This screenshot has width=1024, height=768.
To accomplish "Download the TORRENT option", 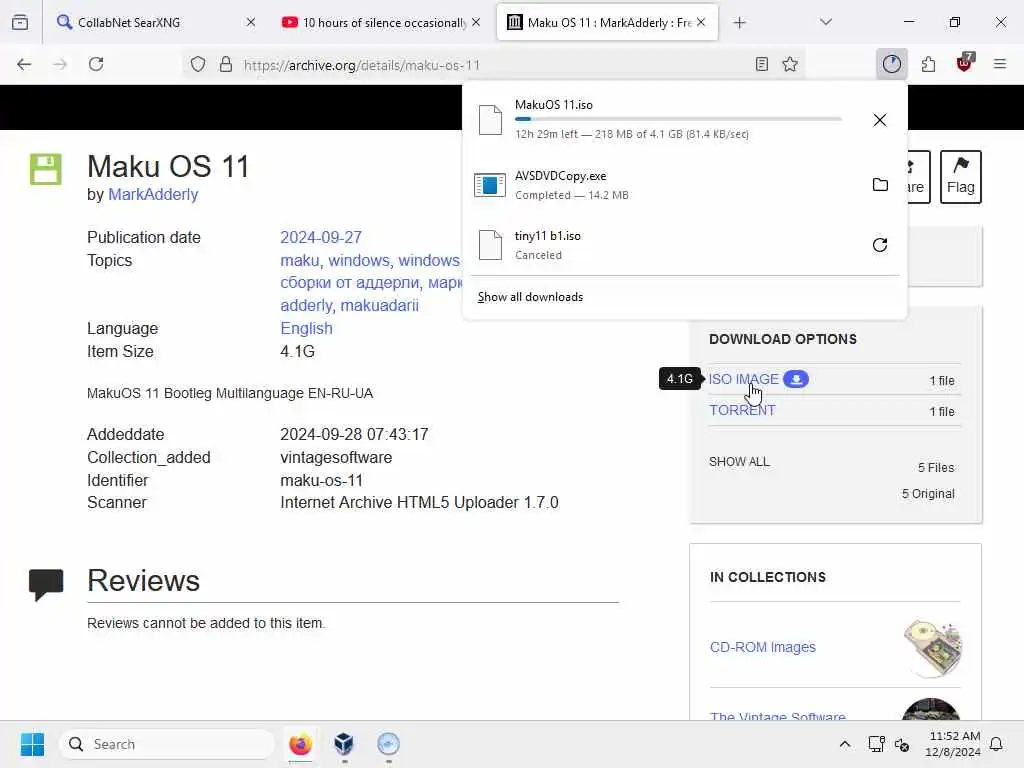I will coord(743,410).
